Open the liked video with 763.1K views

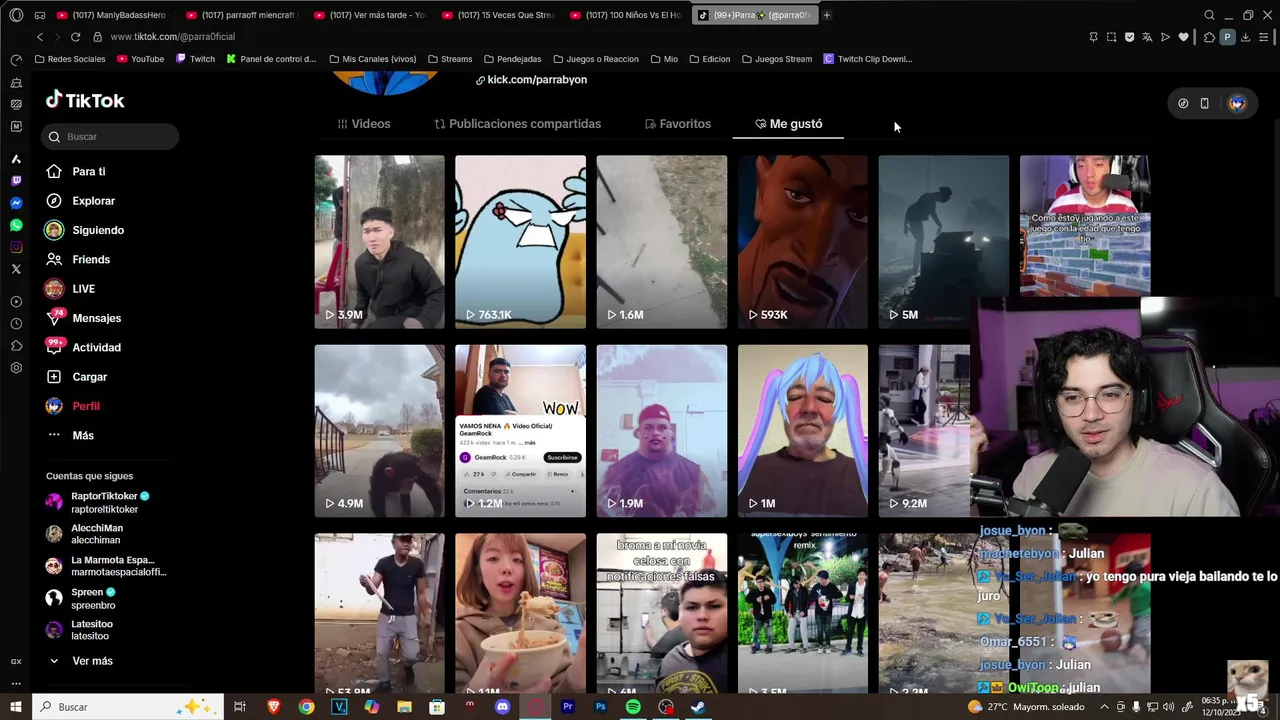(x=520, y=241)
